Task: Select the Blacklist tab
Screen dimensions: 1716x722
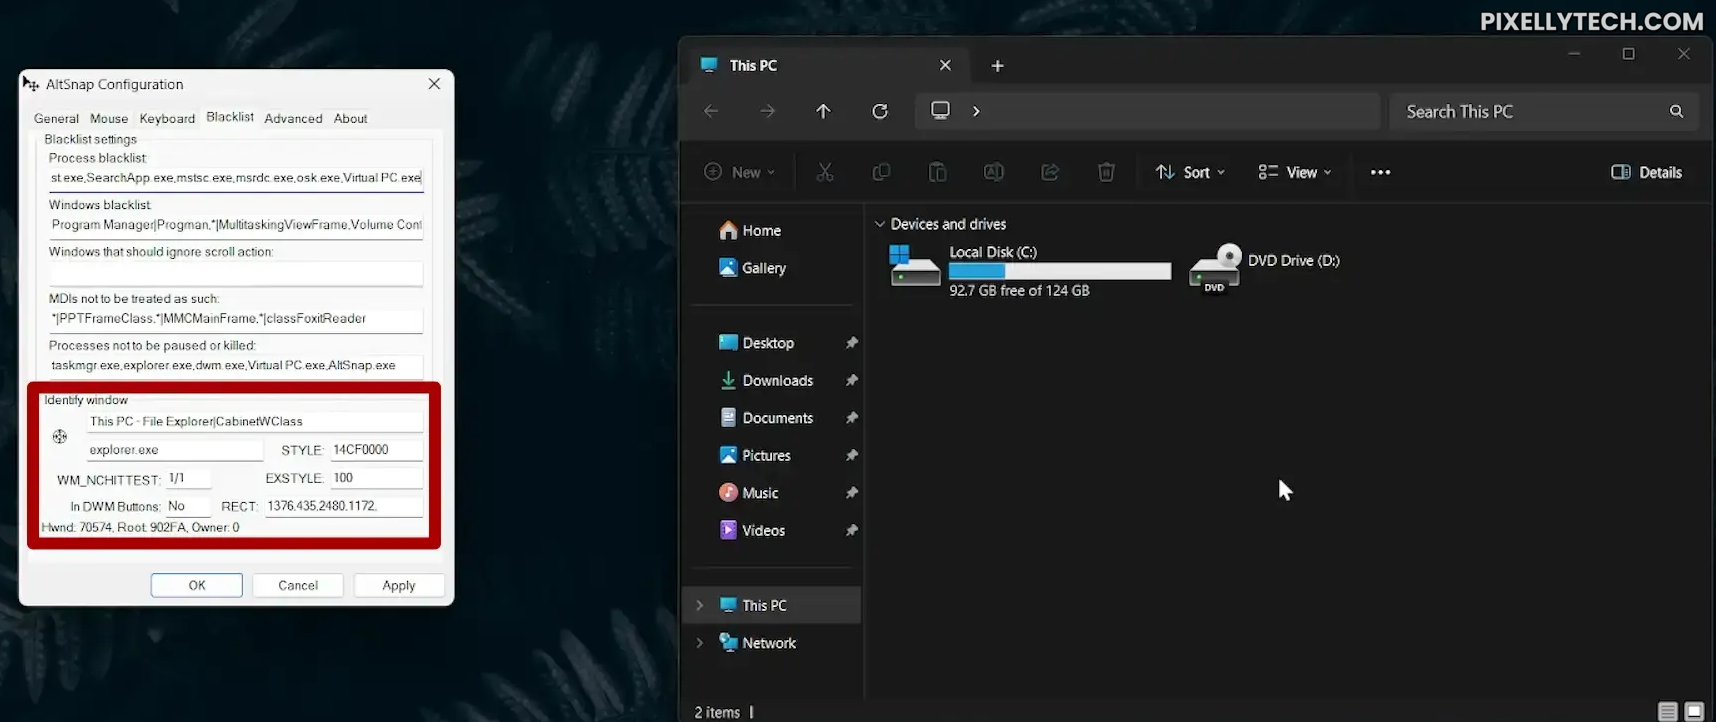Action: [x=230, y=117]
